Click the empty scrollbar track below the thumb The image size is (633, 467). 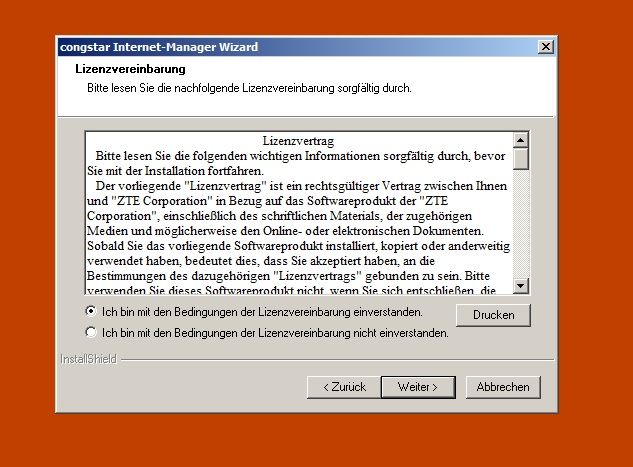pos(520,225)
